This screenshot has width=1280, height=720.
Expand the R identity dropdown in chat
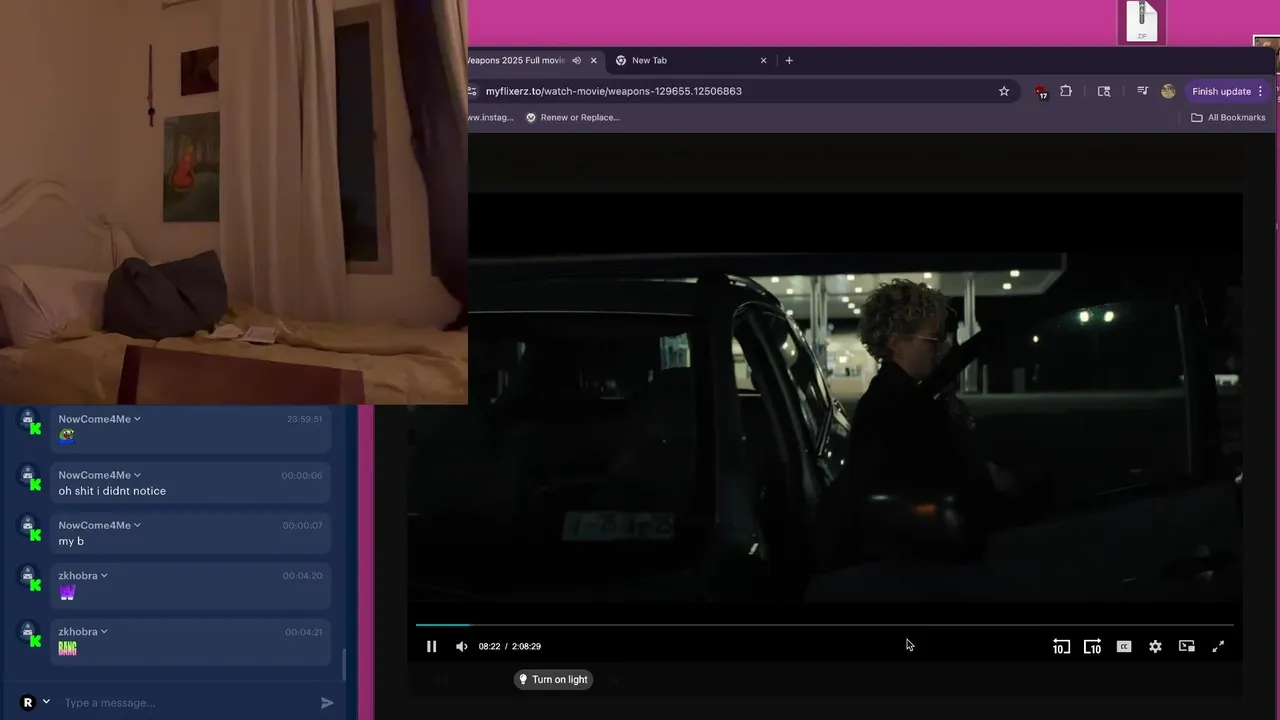pyautogui.click(x=46, y=702)
